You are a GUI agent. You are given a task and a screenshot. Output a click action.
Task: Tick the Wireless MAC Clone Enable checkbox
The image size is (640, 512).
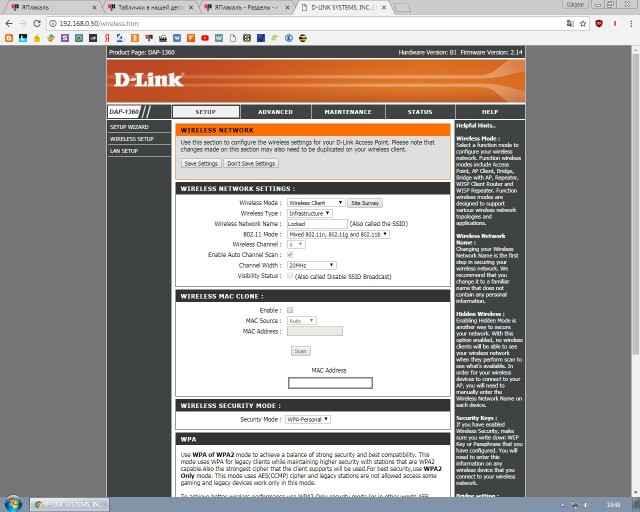click(x=290, y=310)
